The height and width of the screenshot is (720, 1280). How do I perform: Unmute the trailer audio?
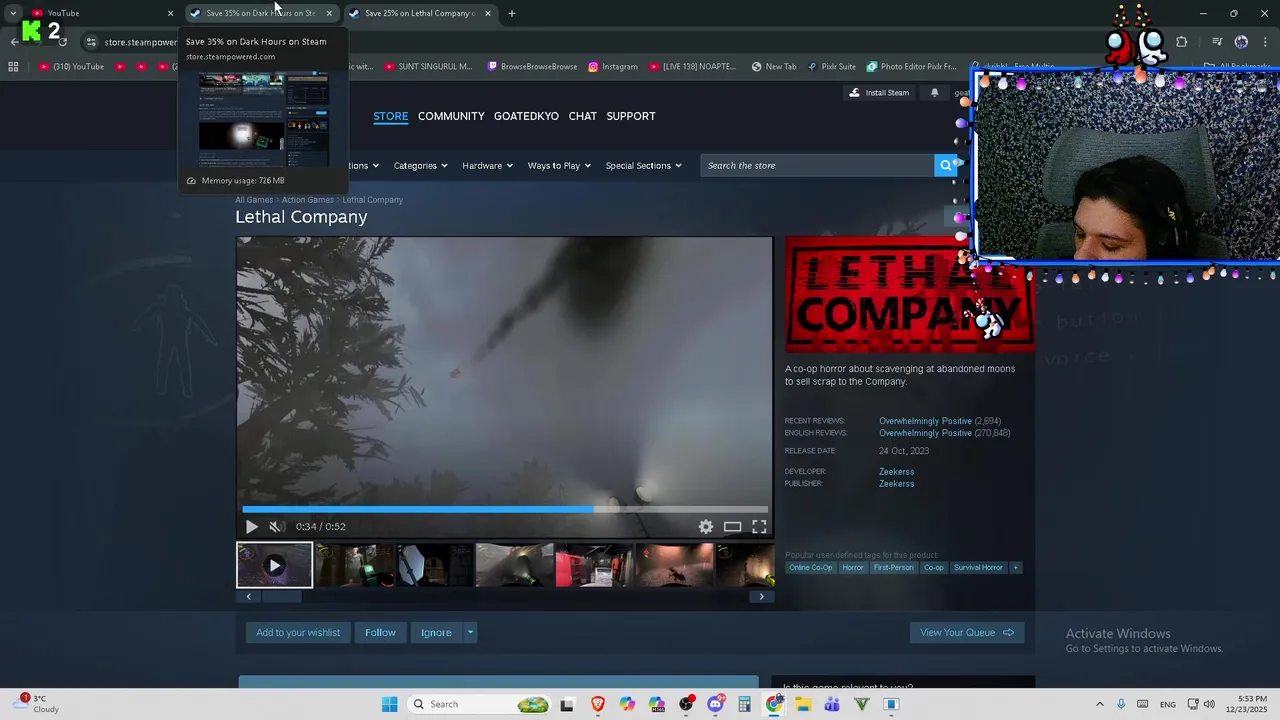point(277,527)
